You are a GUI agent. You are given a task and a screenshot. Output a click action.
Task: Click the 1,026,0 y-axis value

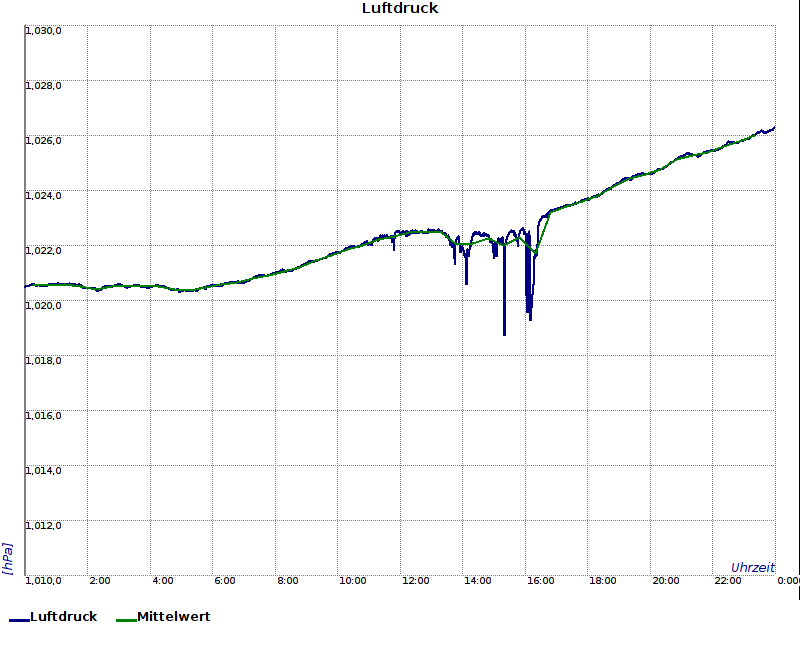pos(43,141)
